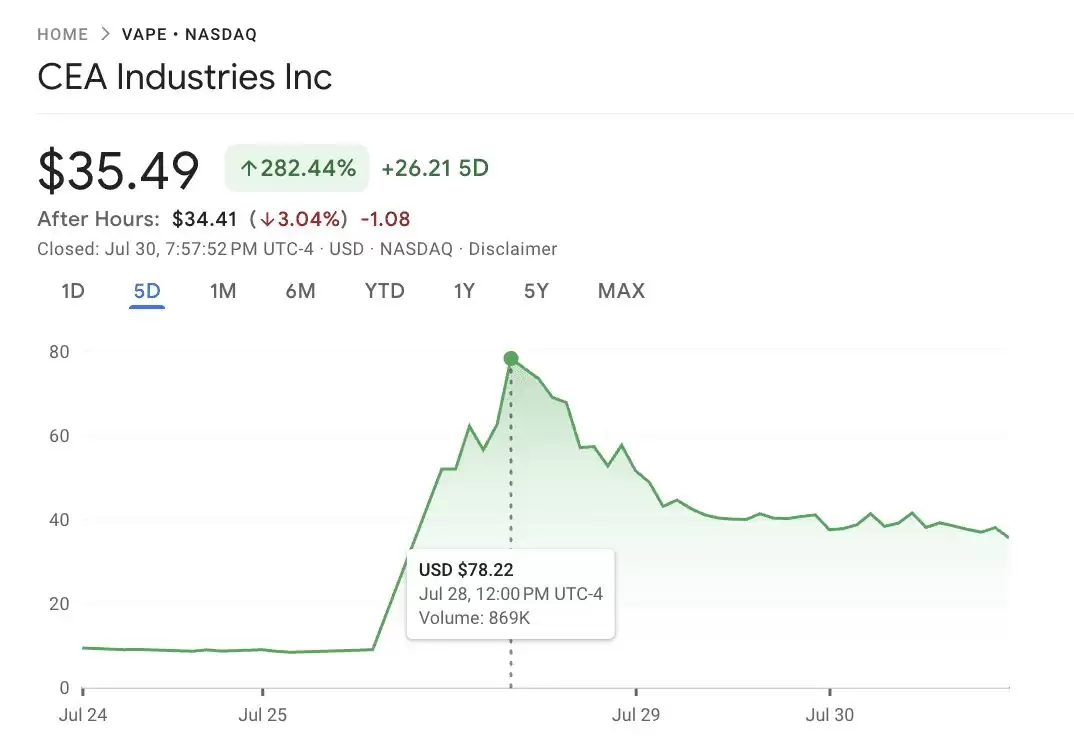Click the breadcrumb chevron arrow

click(x=105, y=34)
